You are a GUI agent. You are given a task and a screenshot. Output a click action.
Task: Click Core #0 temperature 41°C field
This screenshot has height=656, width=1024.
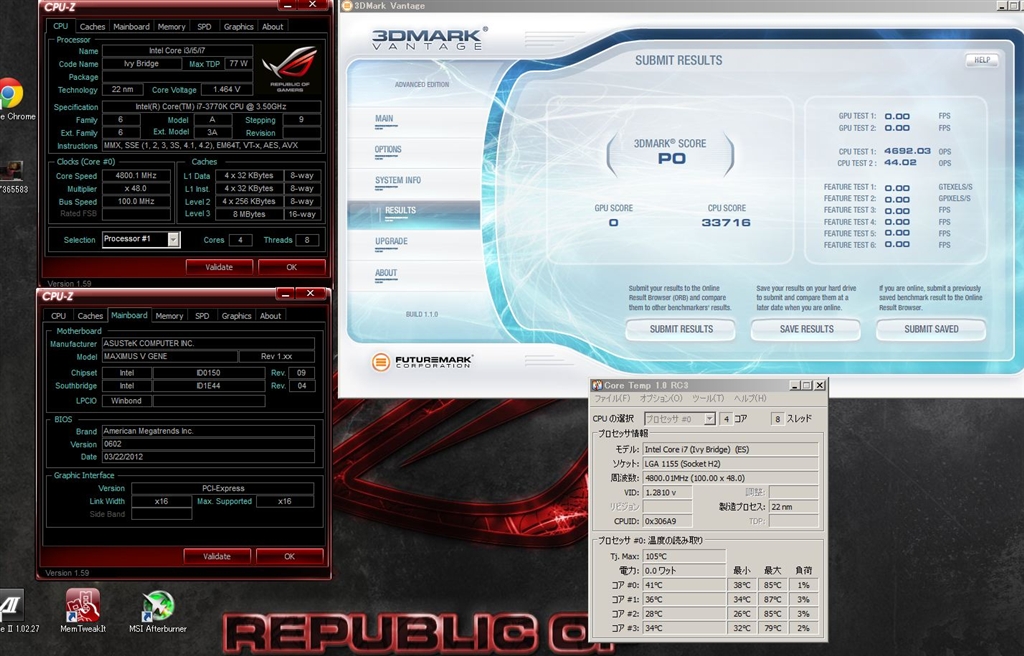coord(684,585)
